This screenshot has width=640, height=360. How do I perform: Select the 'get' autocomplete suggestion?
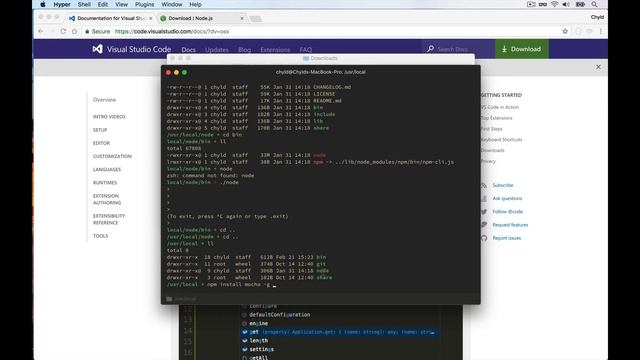tap(339, 332)
